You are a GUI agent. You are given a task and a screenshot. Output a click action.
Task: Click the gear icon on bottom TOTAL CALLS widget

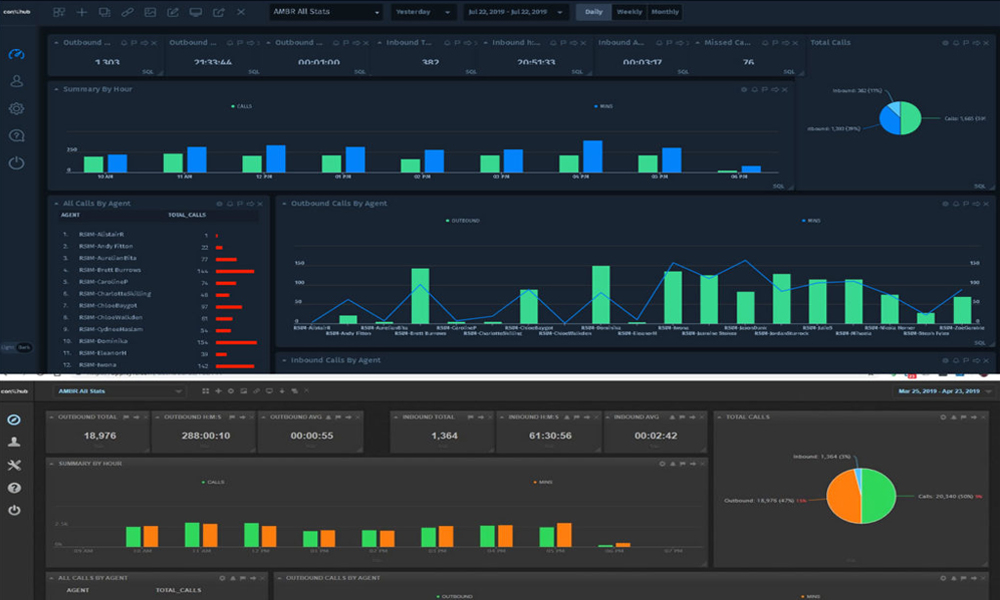coord(943,417)
